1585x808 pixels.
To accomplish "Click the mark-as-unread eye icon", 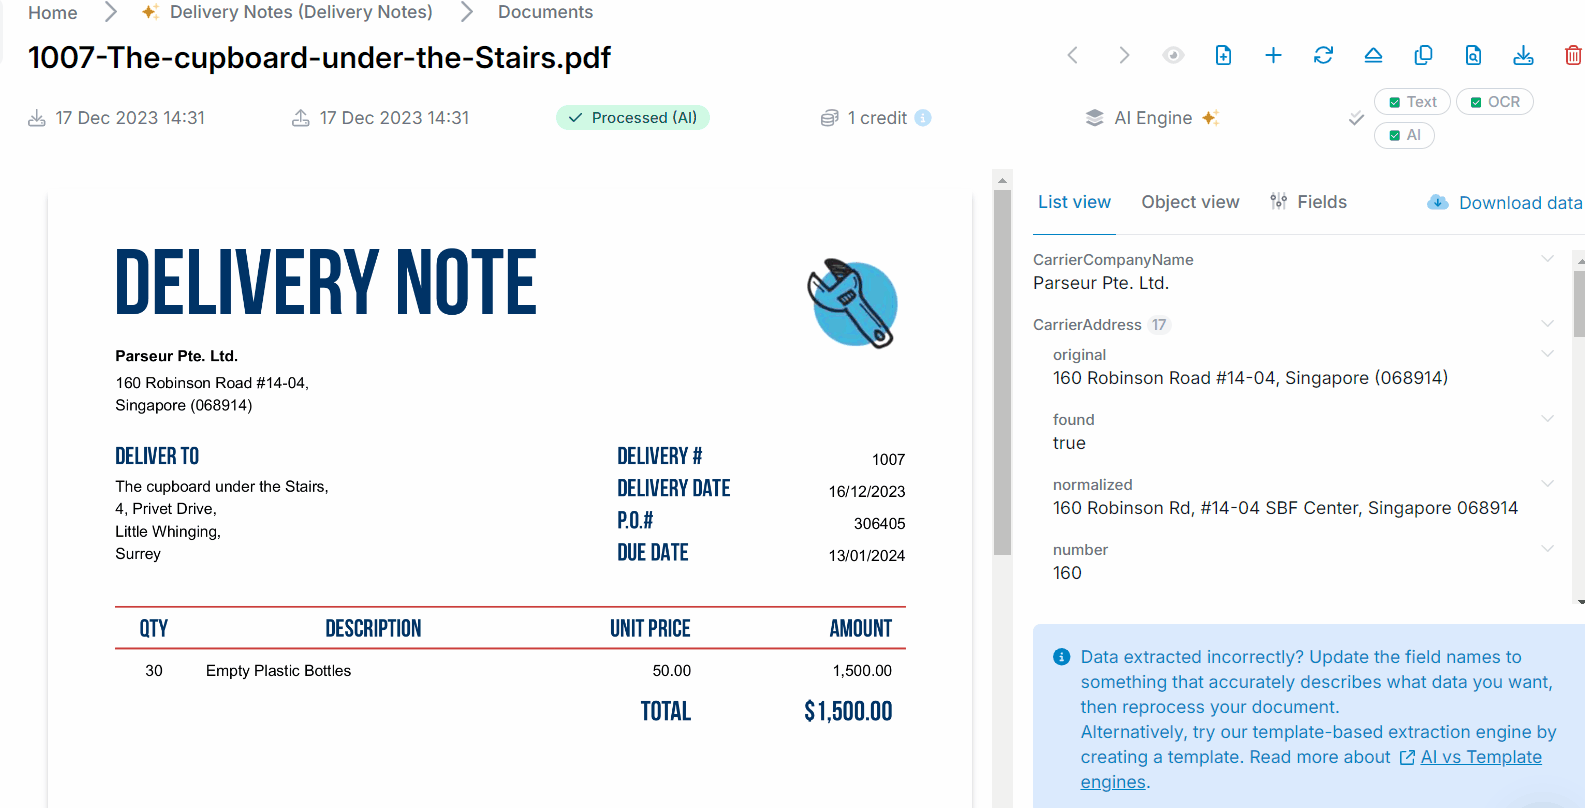I will 1173,55.
